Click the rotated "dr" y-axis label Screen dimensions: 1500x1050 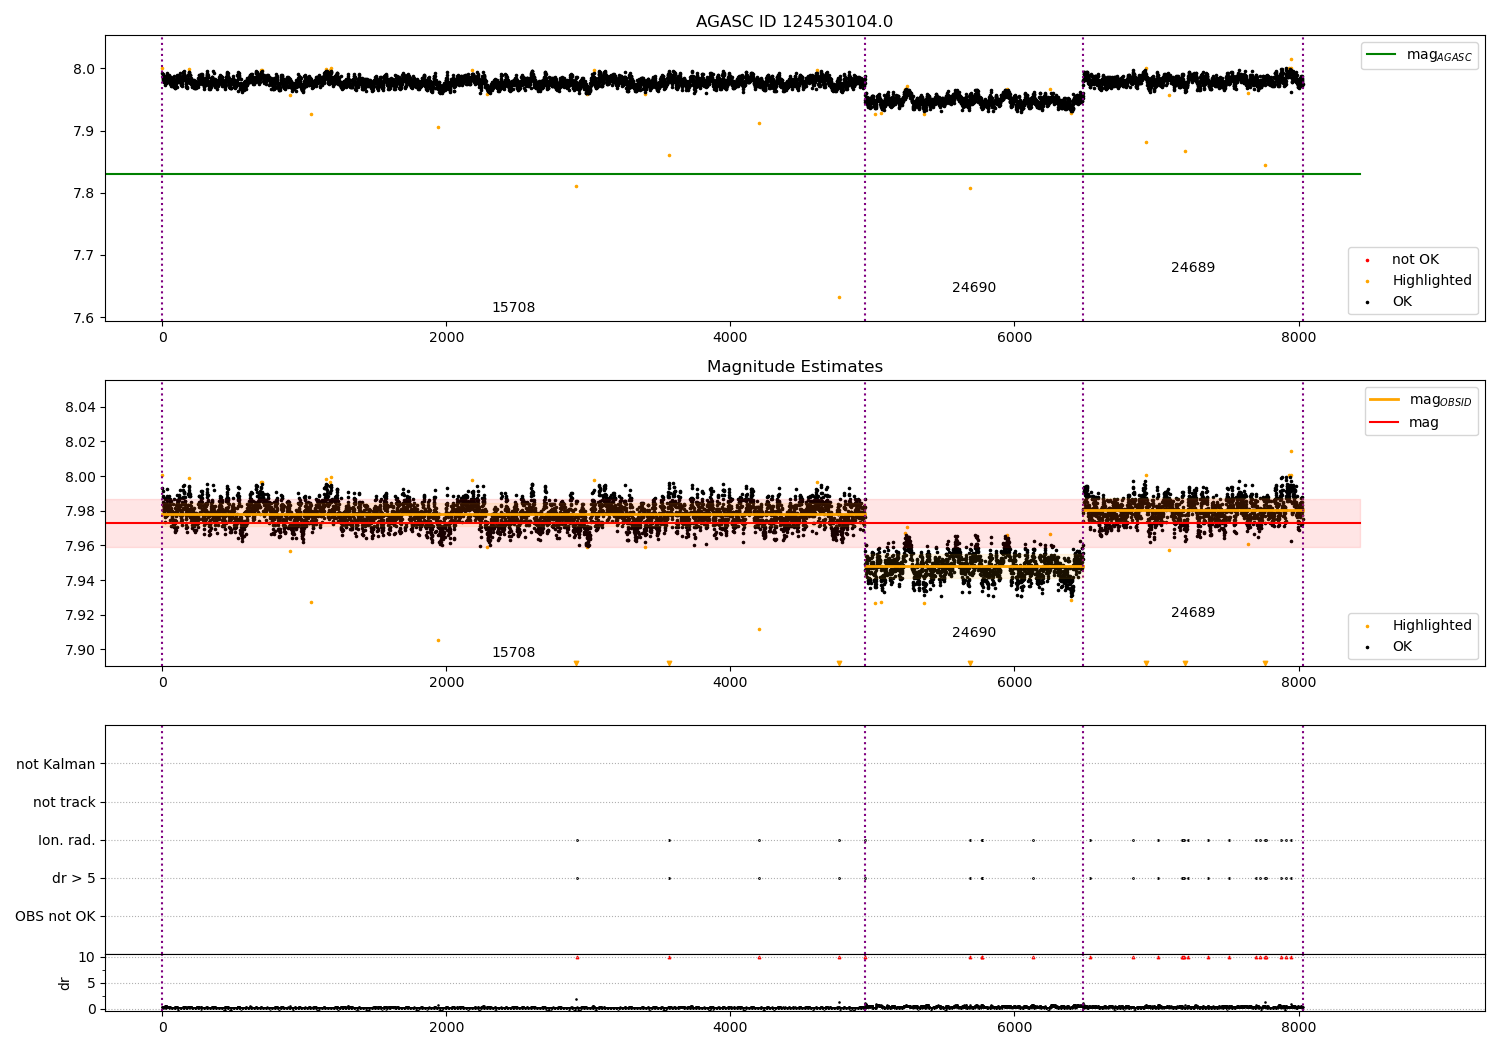pos(65,983)
